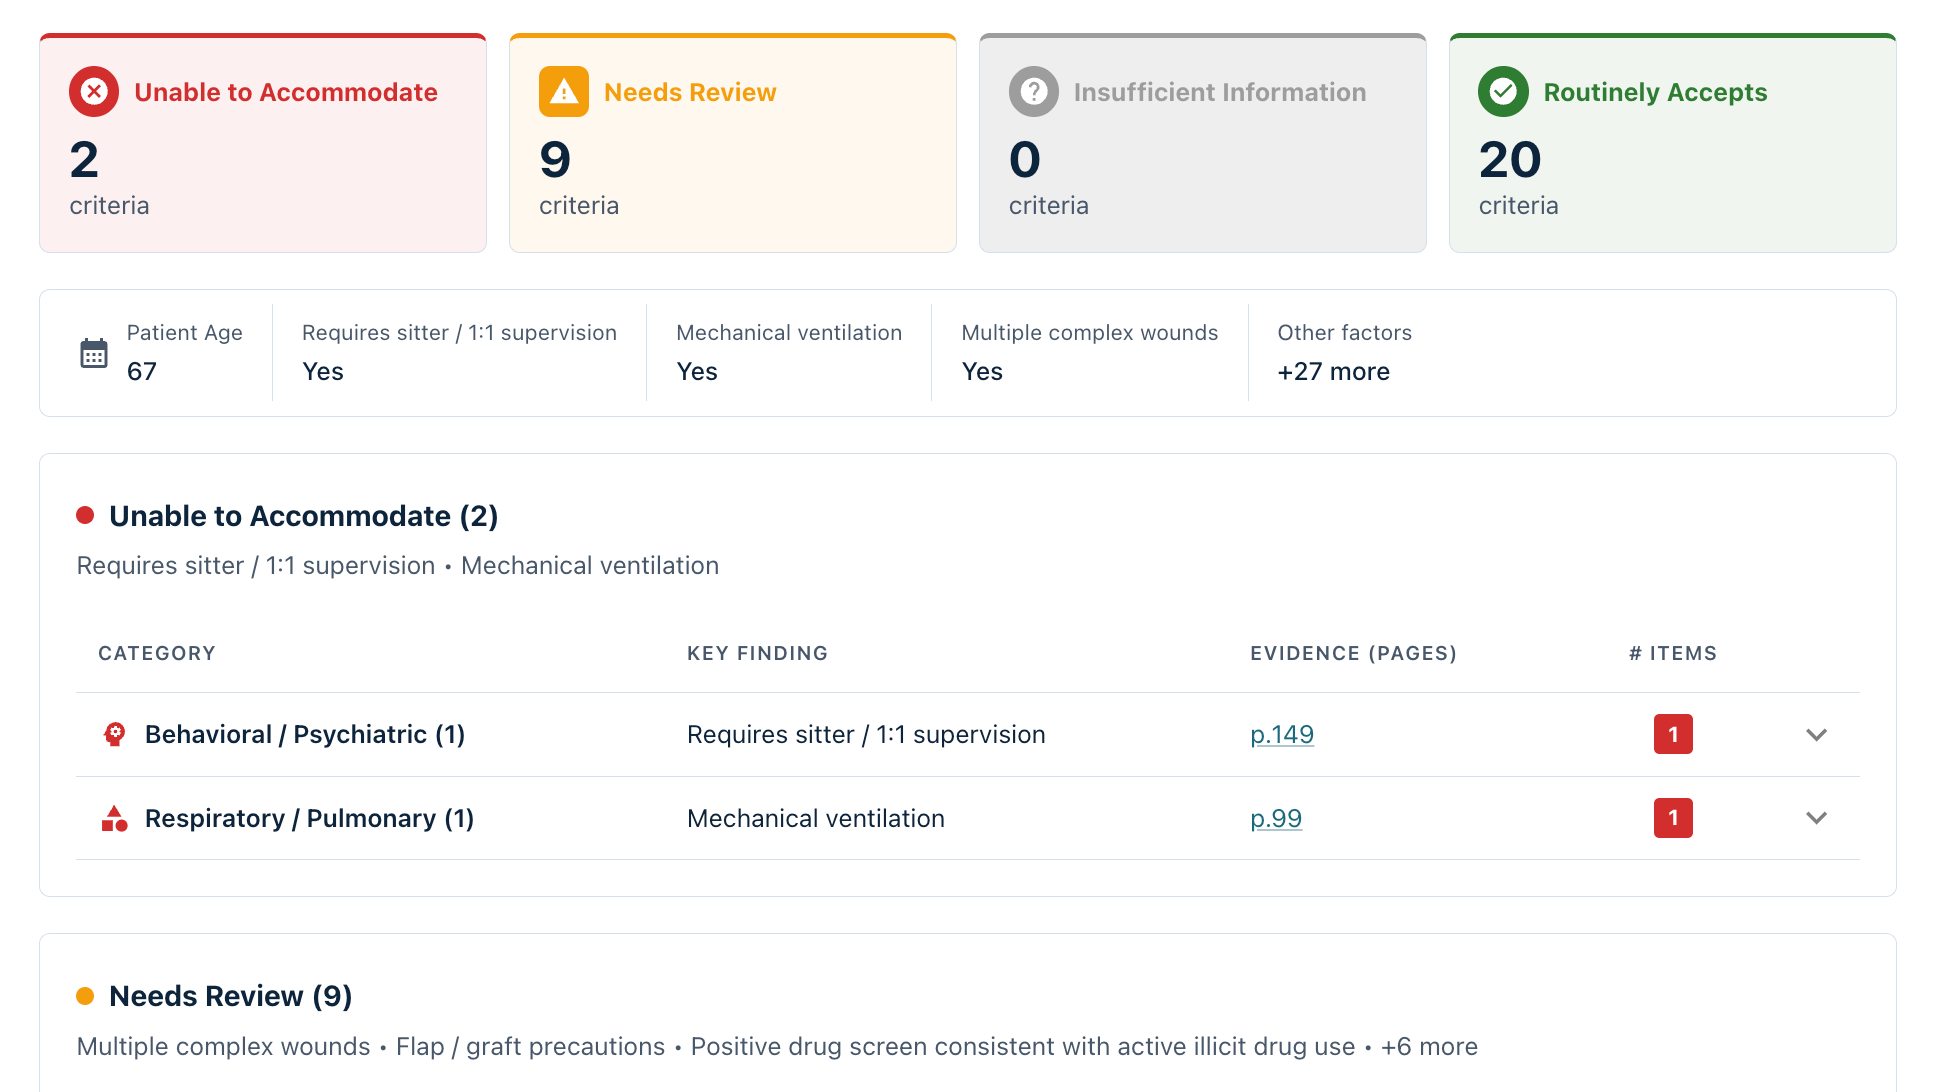Click the count 9 in Needs Review card
This screenshot has height=1092, width=1938.
coord(555,160)
